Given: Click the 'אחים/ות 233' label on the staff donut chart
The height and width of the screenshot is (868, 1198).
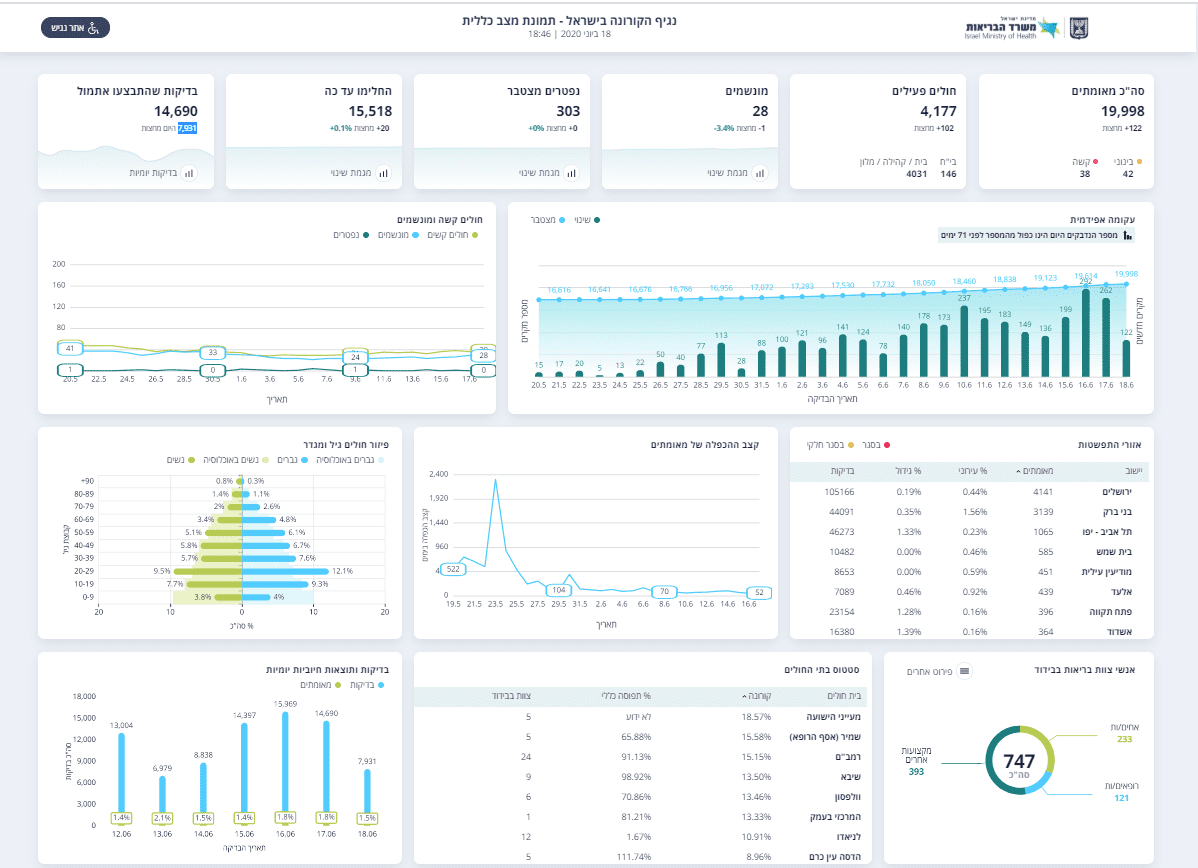Looking at the screenshot, I should pyautogui.click(x=1124, y=733).
